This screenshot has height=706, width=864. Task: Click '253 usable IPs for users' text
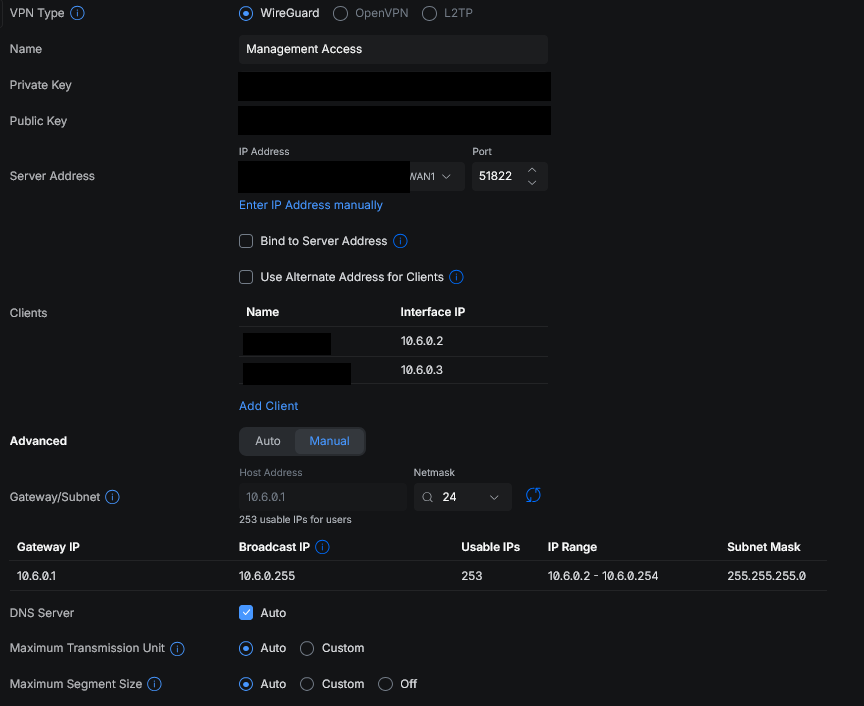click(x=295, y=519)
